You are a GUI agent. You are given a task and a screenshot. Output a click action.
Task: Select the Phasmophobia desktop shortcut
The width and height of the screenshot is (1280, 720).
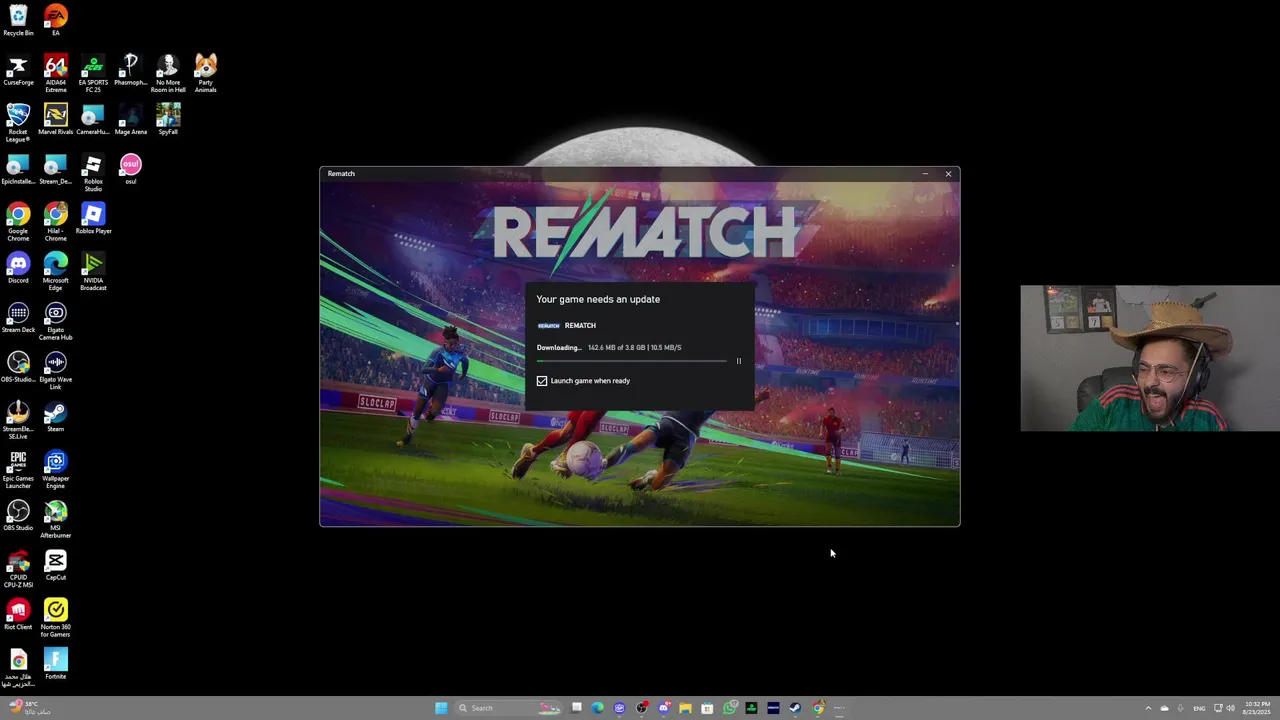[x=130, y=70]
